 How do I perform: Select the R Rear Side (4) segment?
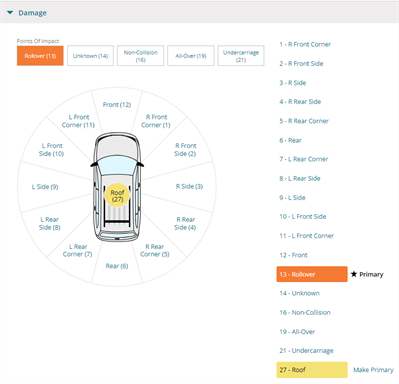pyautogui.click(x=185, y=223)
